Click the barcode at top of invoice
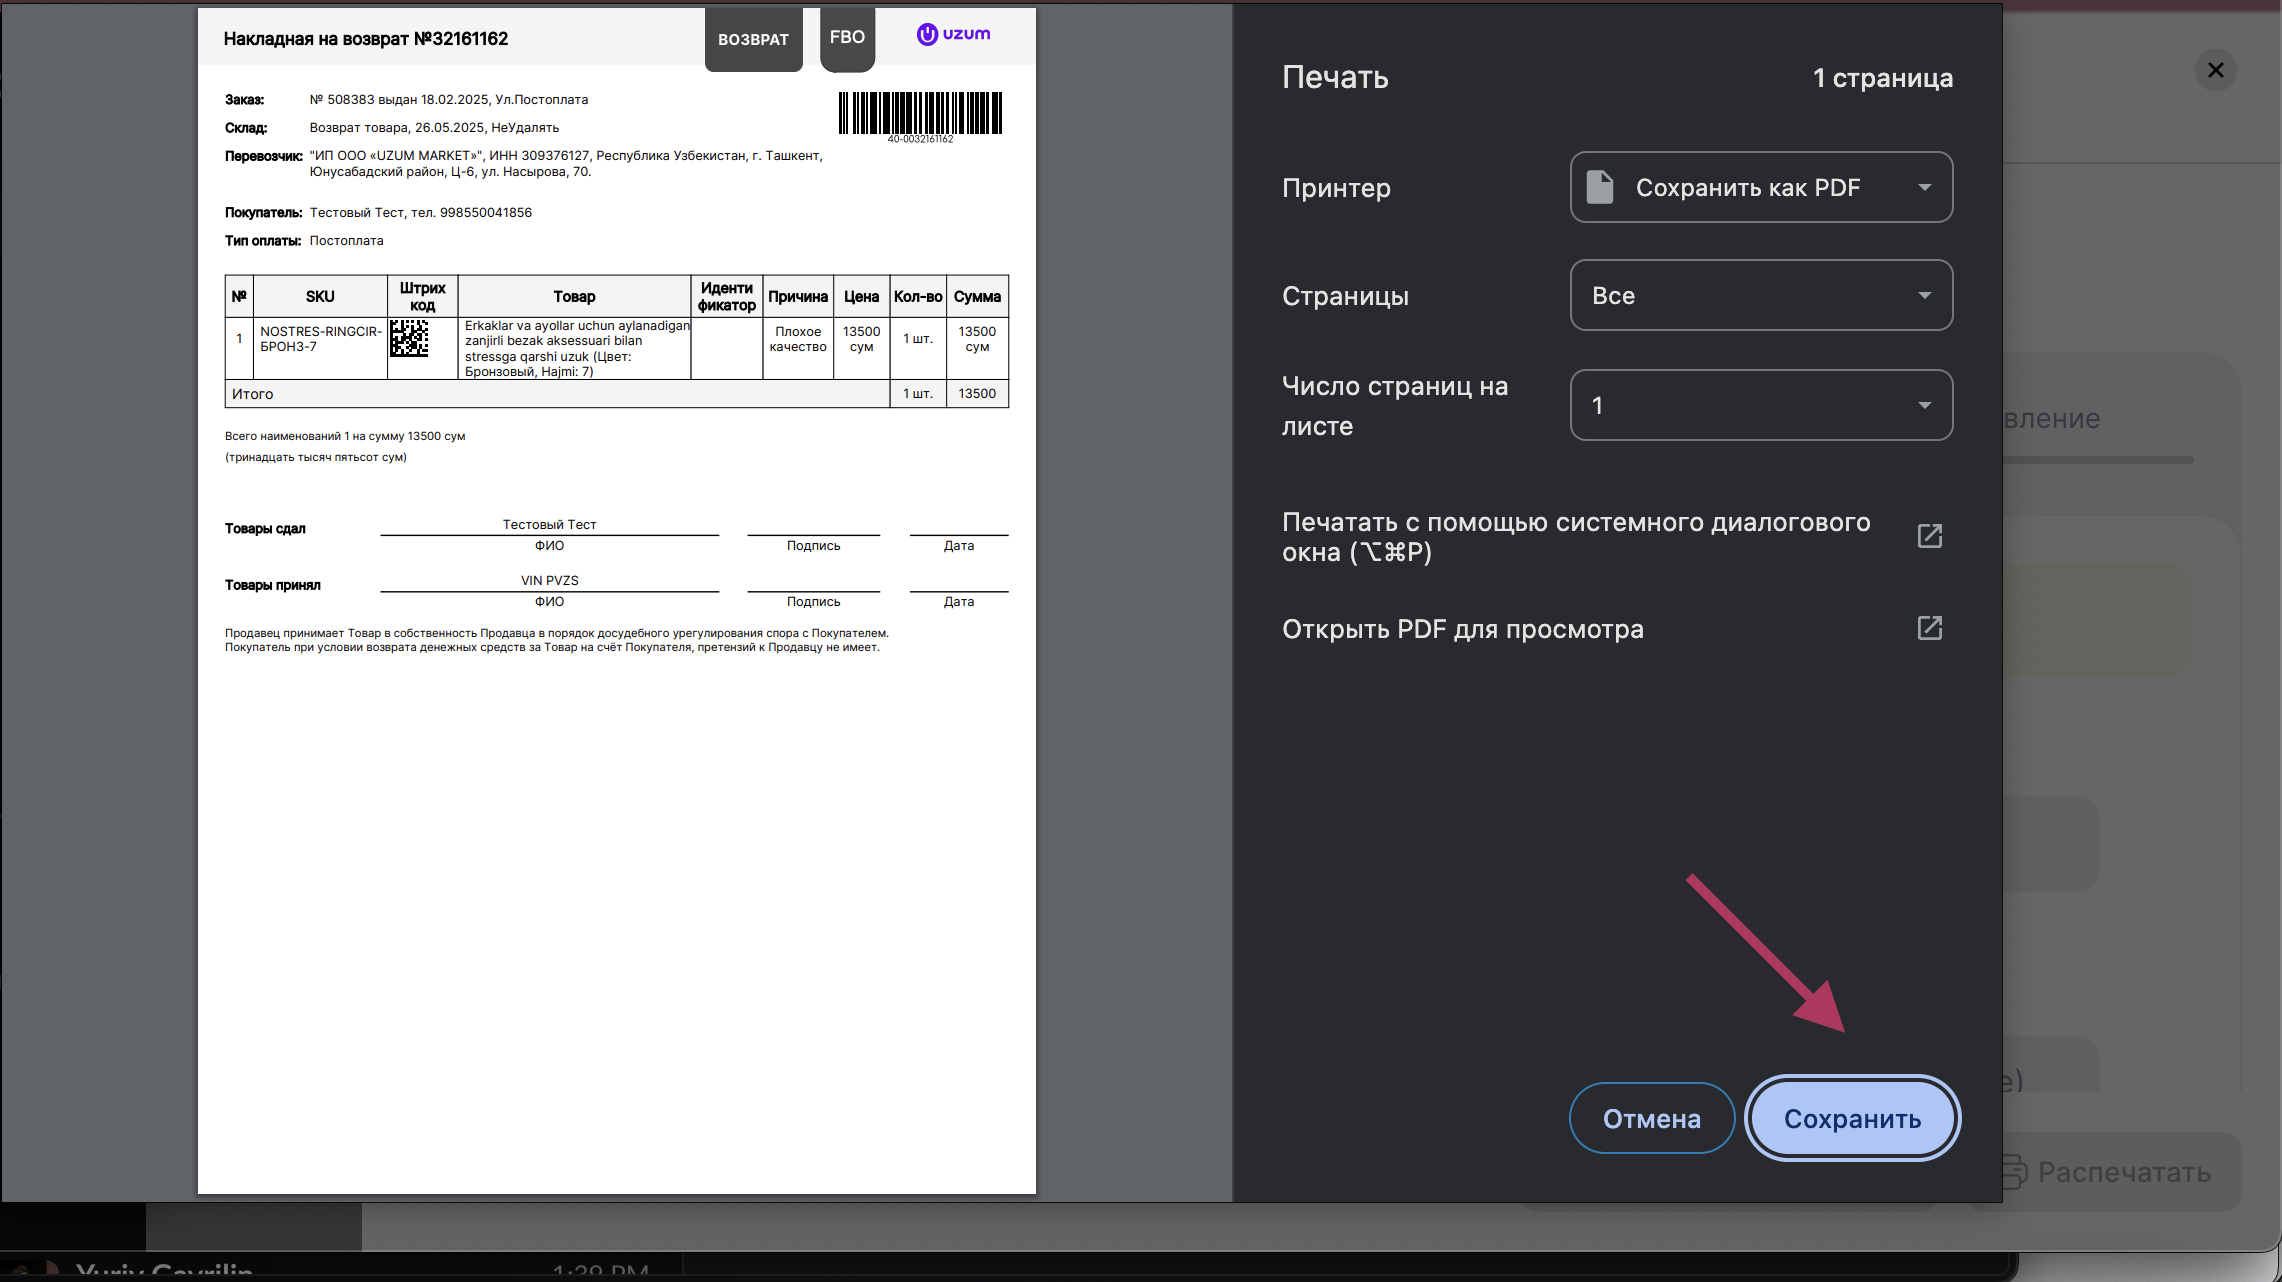Screen dimensions: 2282x1282 (920, 114)
